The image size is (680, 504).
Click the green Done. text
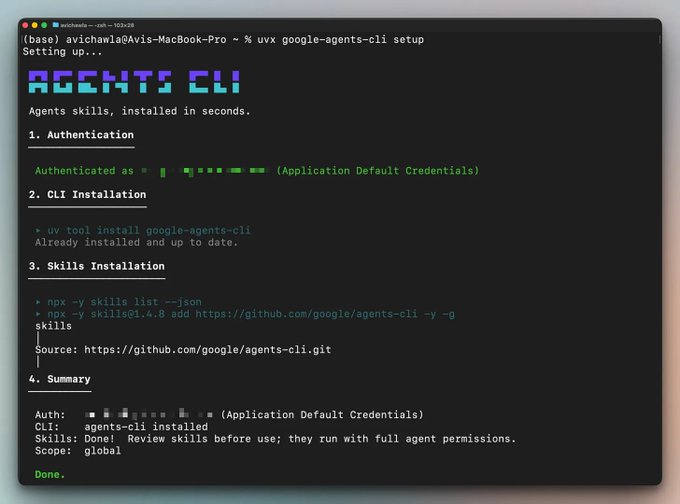50,475
